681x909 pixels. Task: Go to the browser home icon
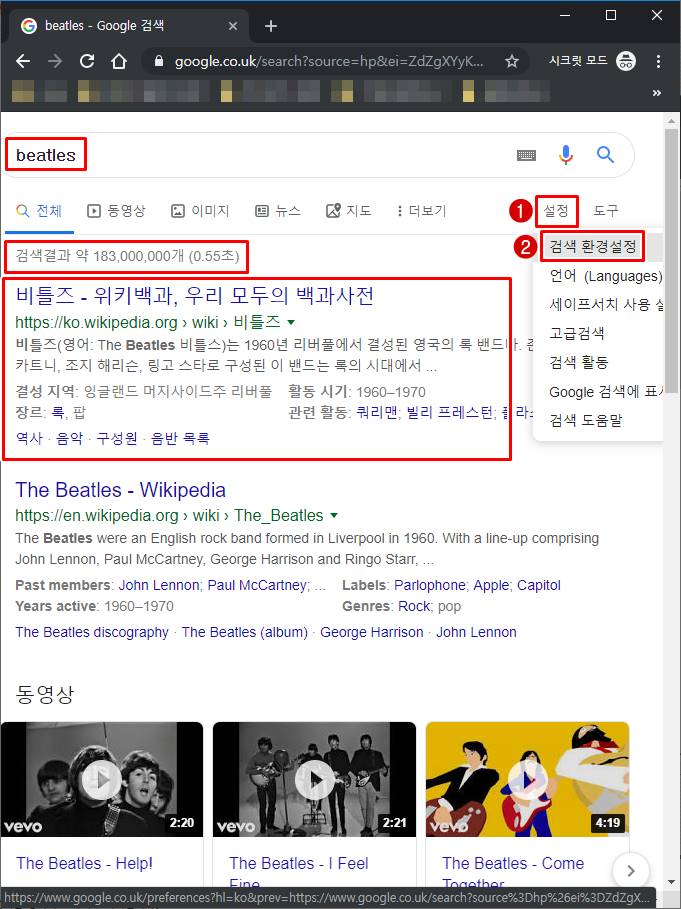coord(119,61)
